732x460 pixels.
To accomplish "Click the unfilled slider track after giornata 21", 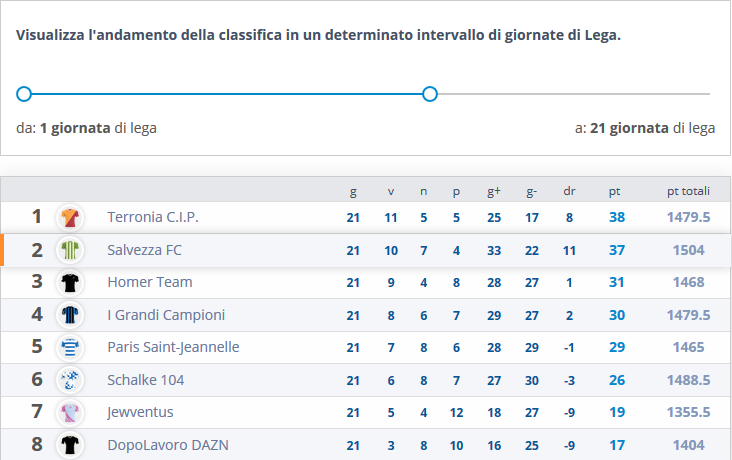I will click(570, 94).
